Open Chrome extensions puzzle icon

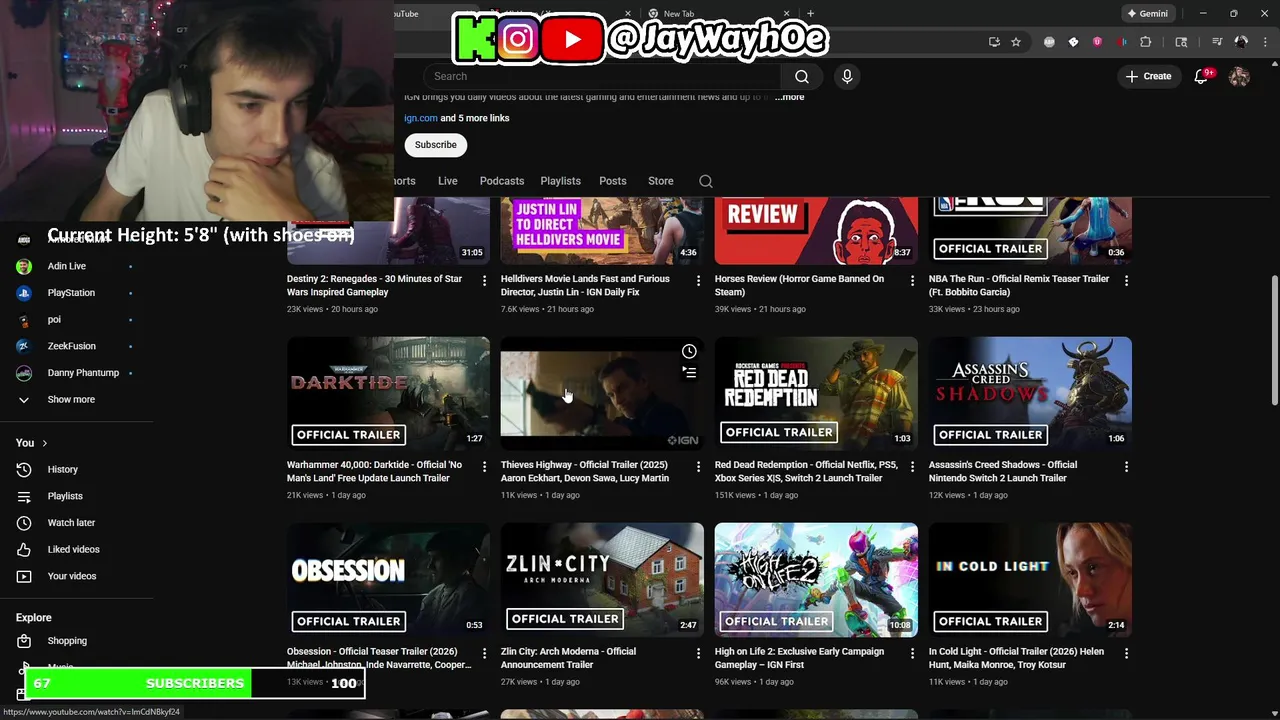(1146, 42)
